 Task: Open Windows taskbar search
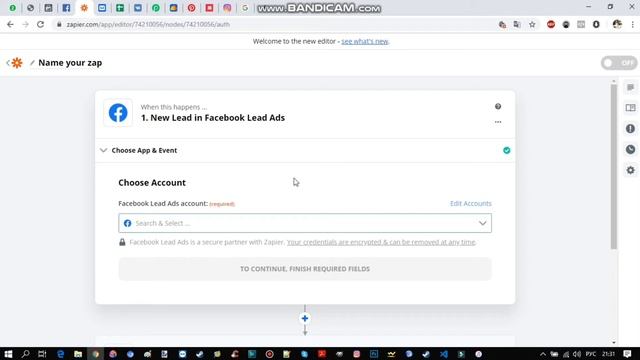click(x=25, y=354)
